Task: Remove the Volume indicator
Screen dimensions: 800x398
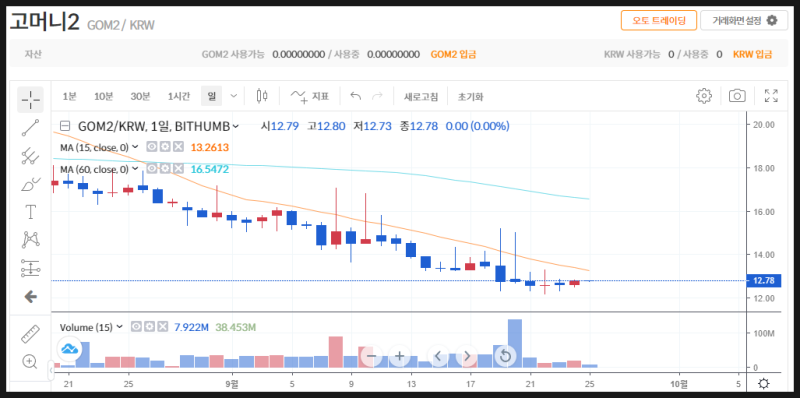Action: pyautogui.click(x=162, y=327)
